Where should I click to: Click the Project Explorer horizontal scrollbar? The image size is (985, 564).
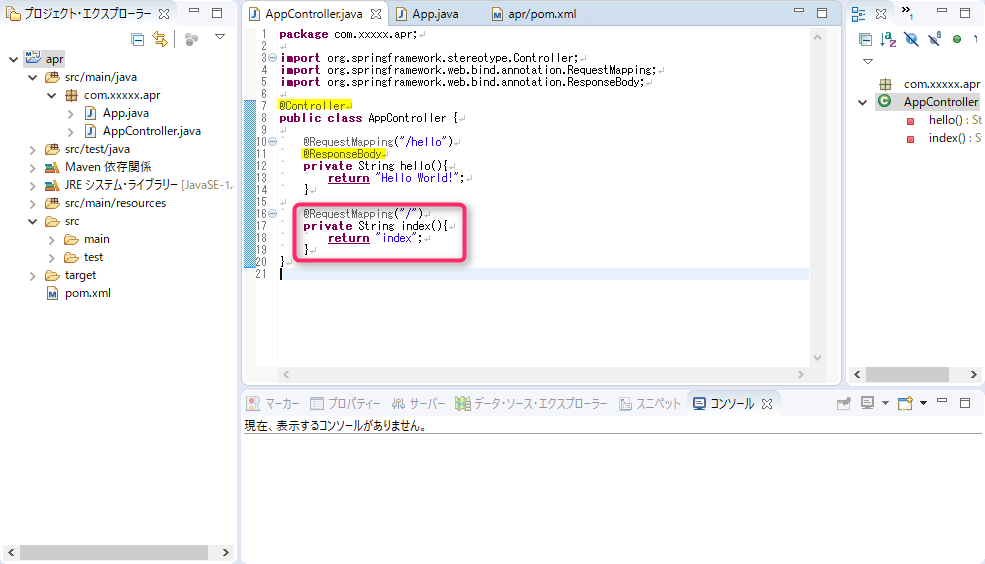coord(114,553)
